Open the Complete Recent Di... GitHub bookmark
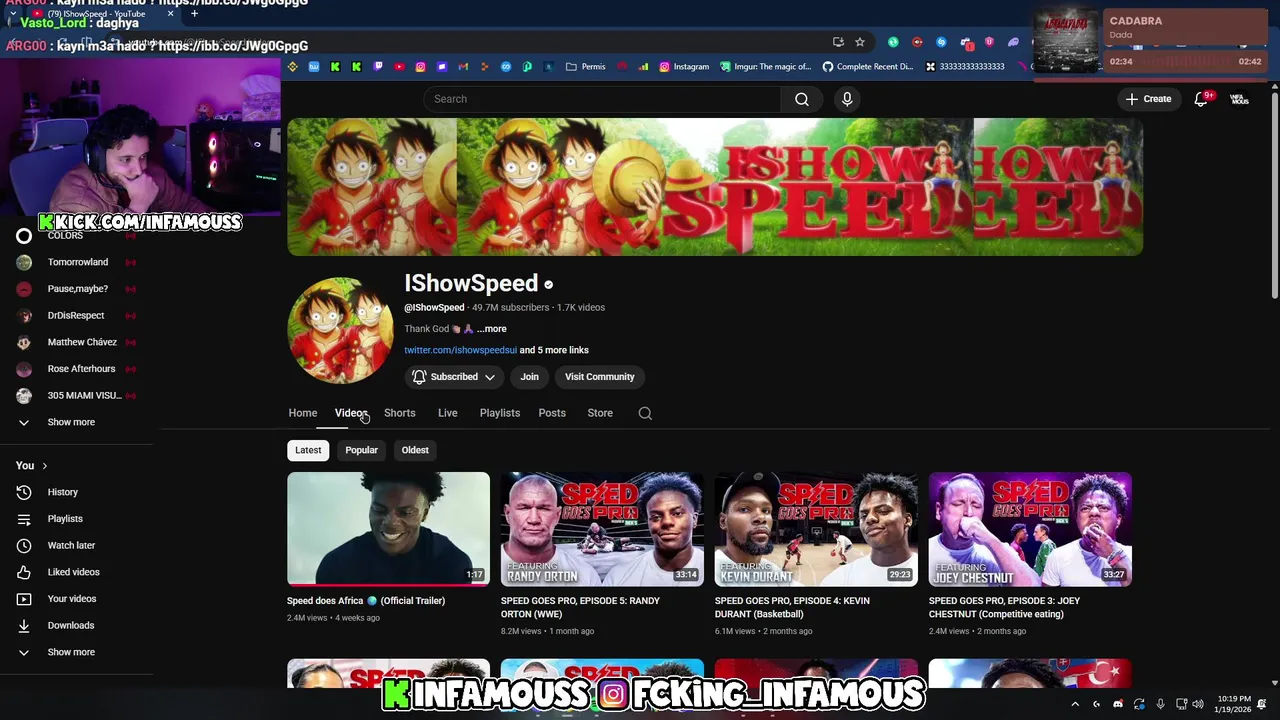Screen dimensions: 1280x720 coord(868,67)
